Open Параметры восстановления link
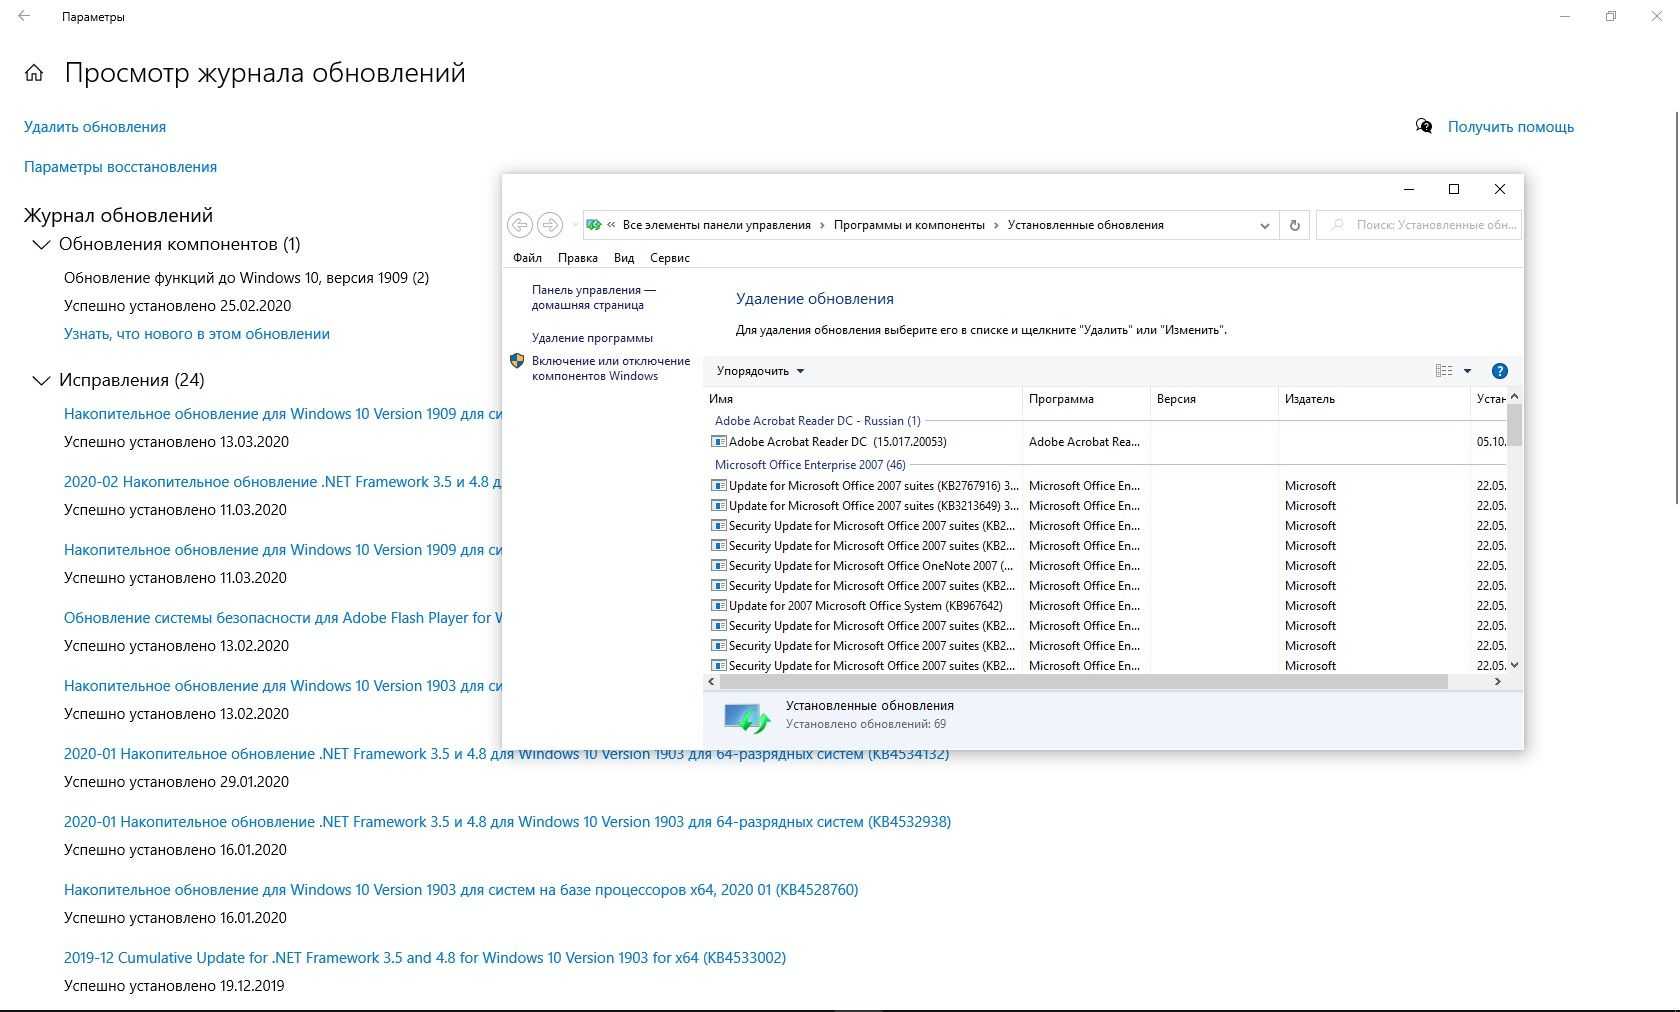Image resolution: width=1680 pixels, height=1012 pixels. pyautogui.click(x=120, y=167)
